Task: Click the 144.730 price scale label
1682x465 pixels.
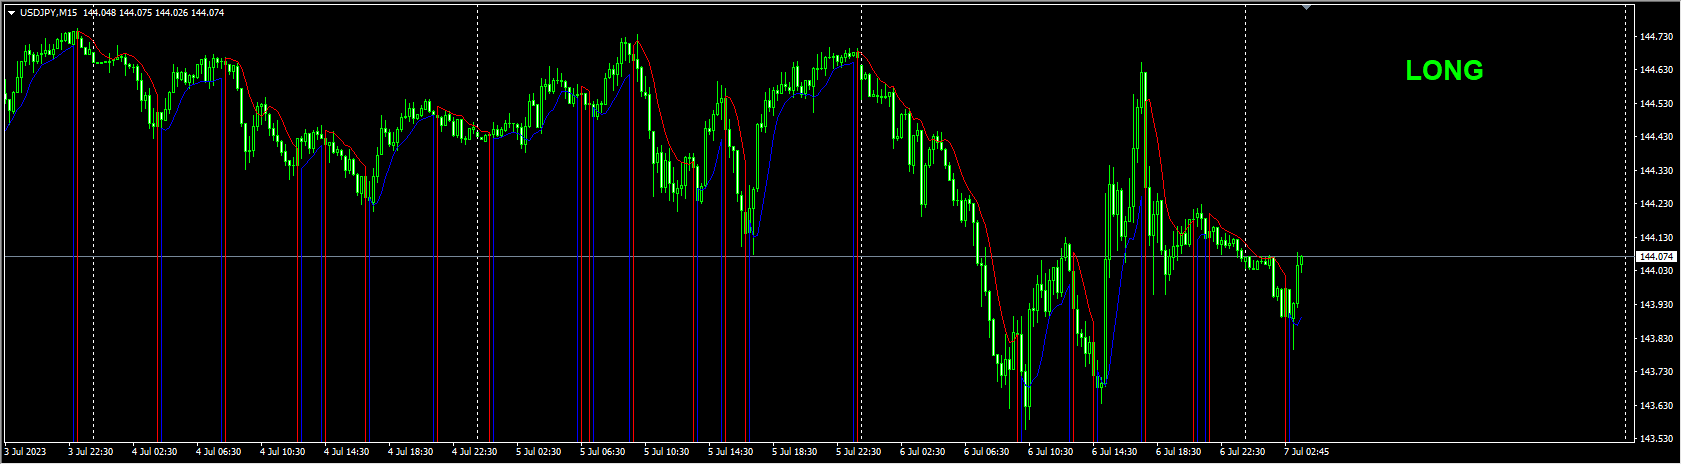Action: tap(1656, 37)
